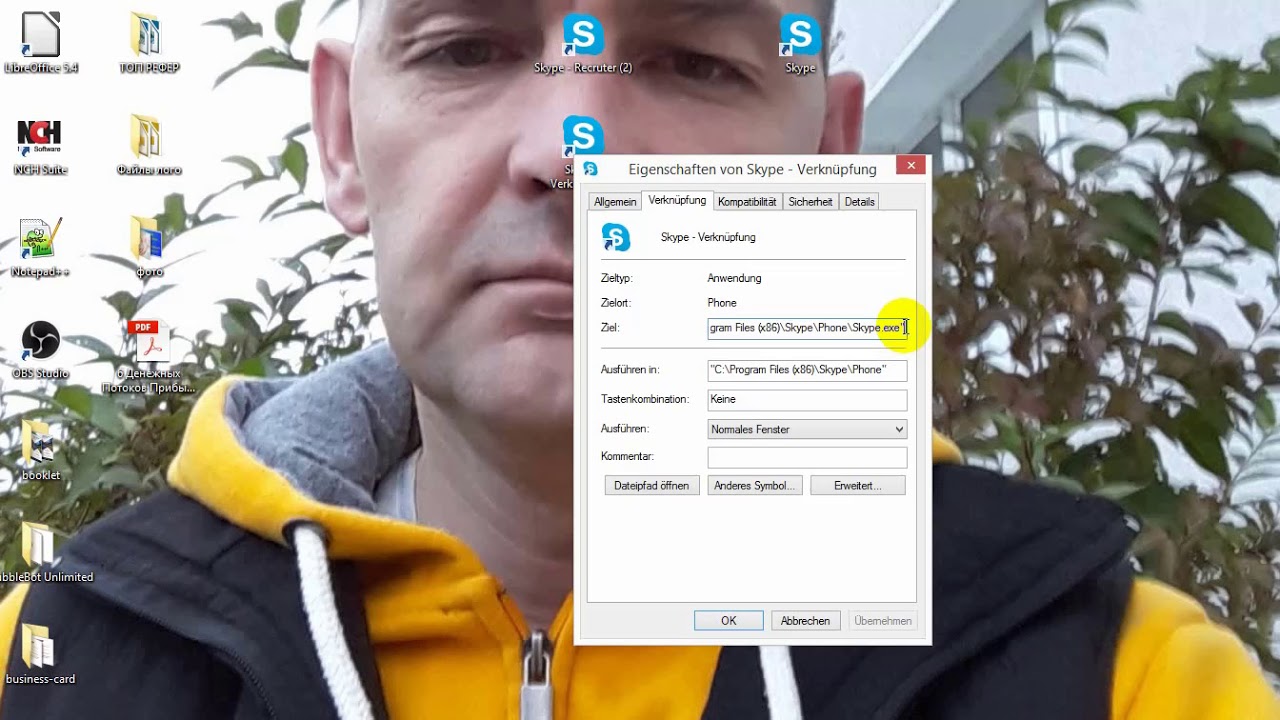Screen dimensions: 1280x720
Task: Click the empty Kommentar field
Action: click(807, 457)
